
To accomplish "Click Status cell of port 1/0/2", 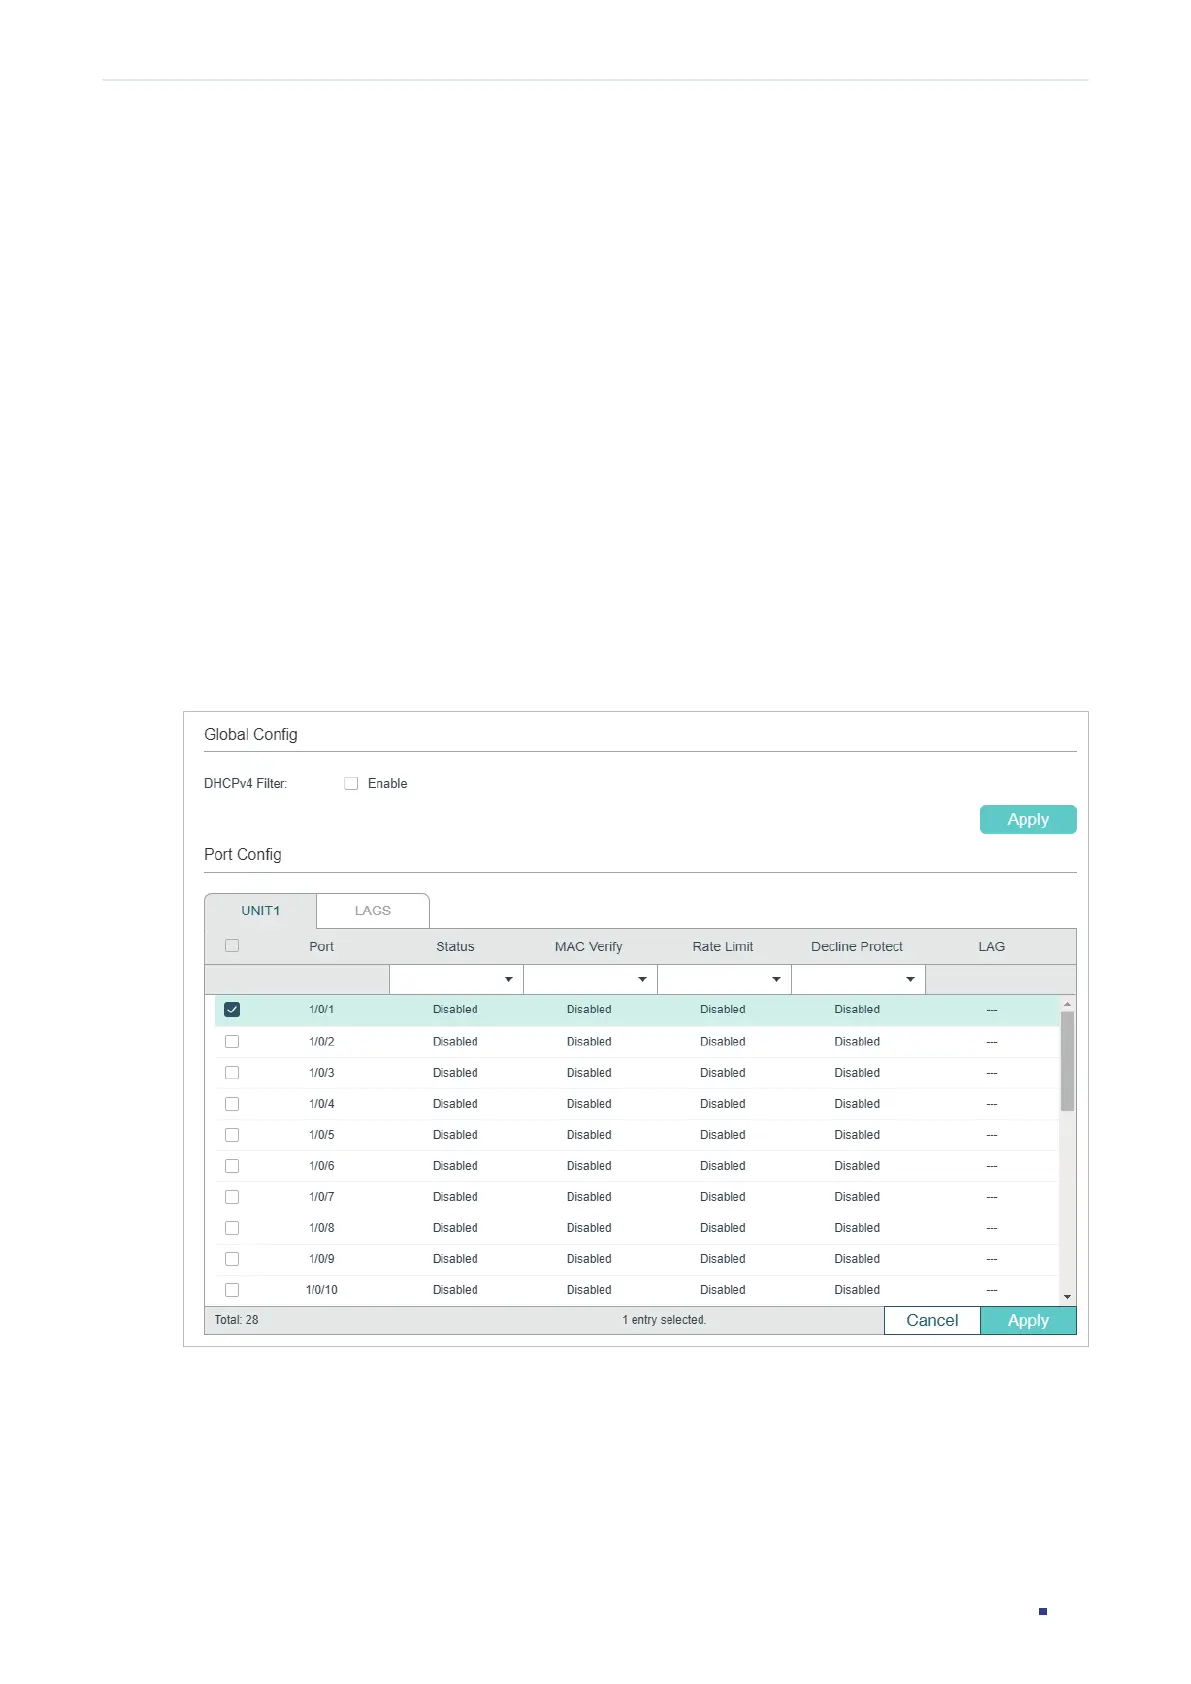I will tap(455, 1041).
